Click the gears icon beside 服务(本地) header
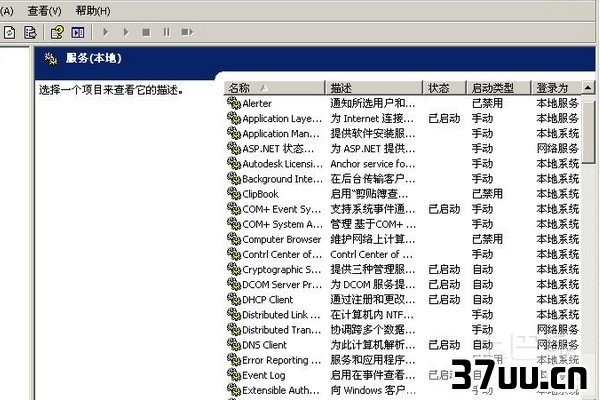This screenshot has height=400, width=600. click(51, 59)
